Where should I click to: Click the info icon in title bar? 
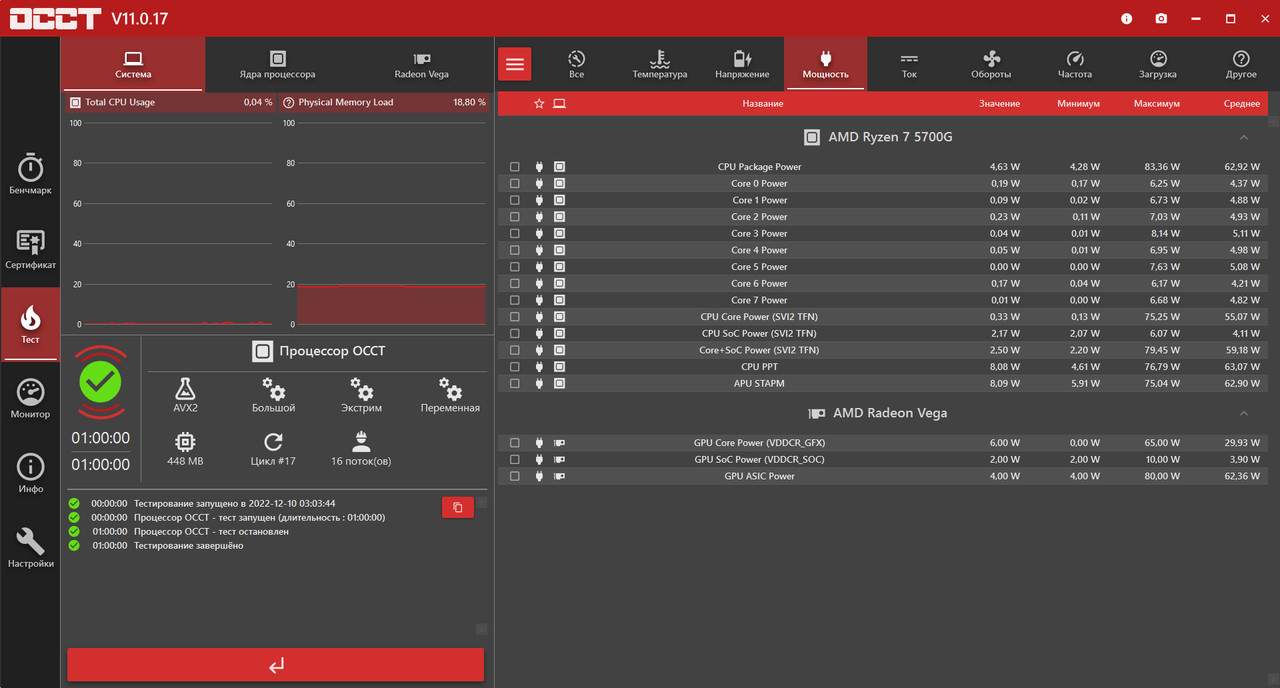click(1127, 18)
